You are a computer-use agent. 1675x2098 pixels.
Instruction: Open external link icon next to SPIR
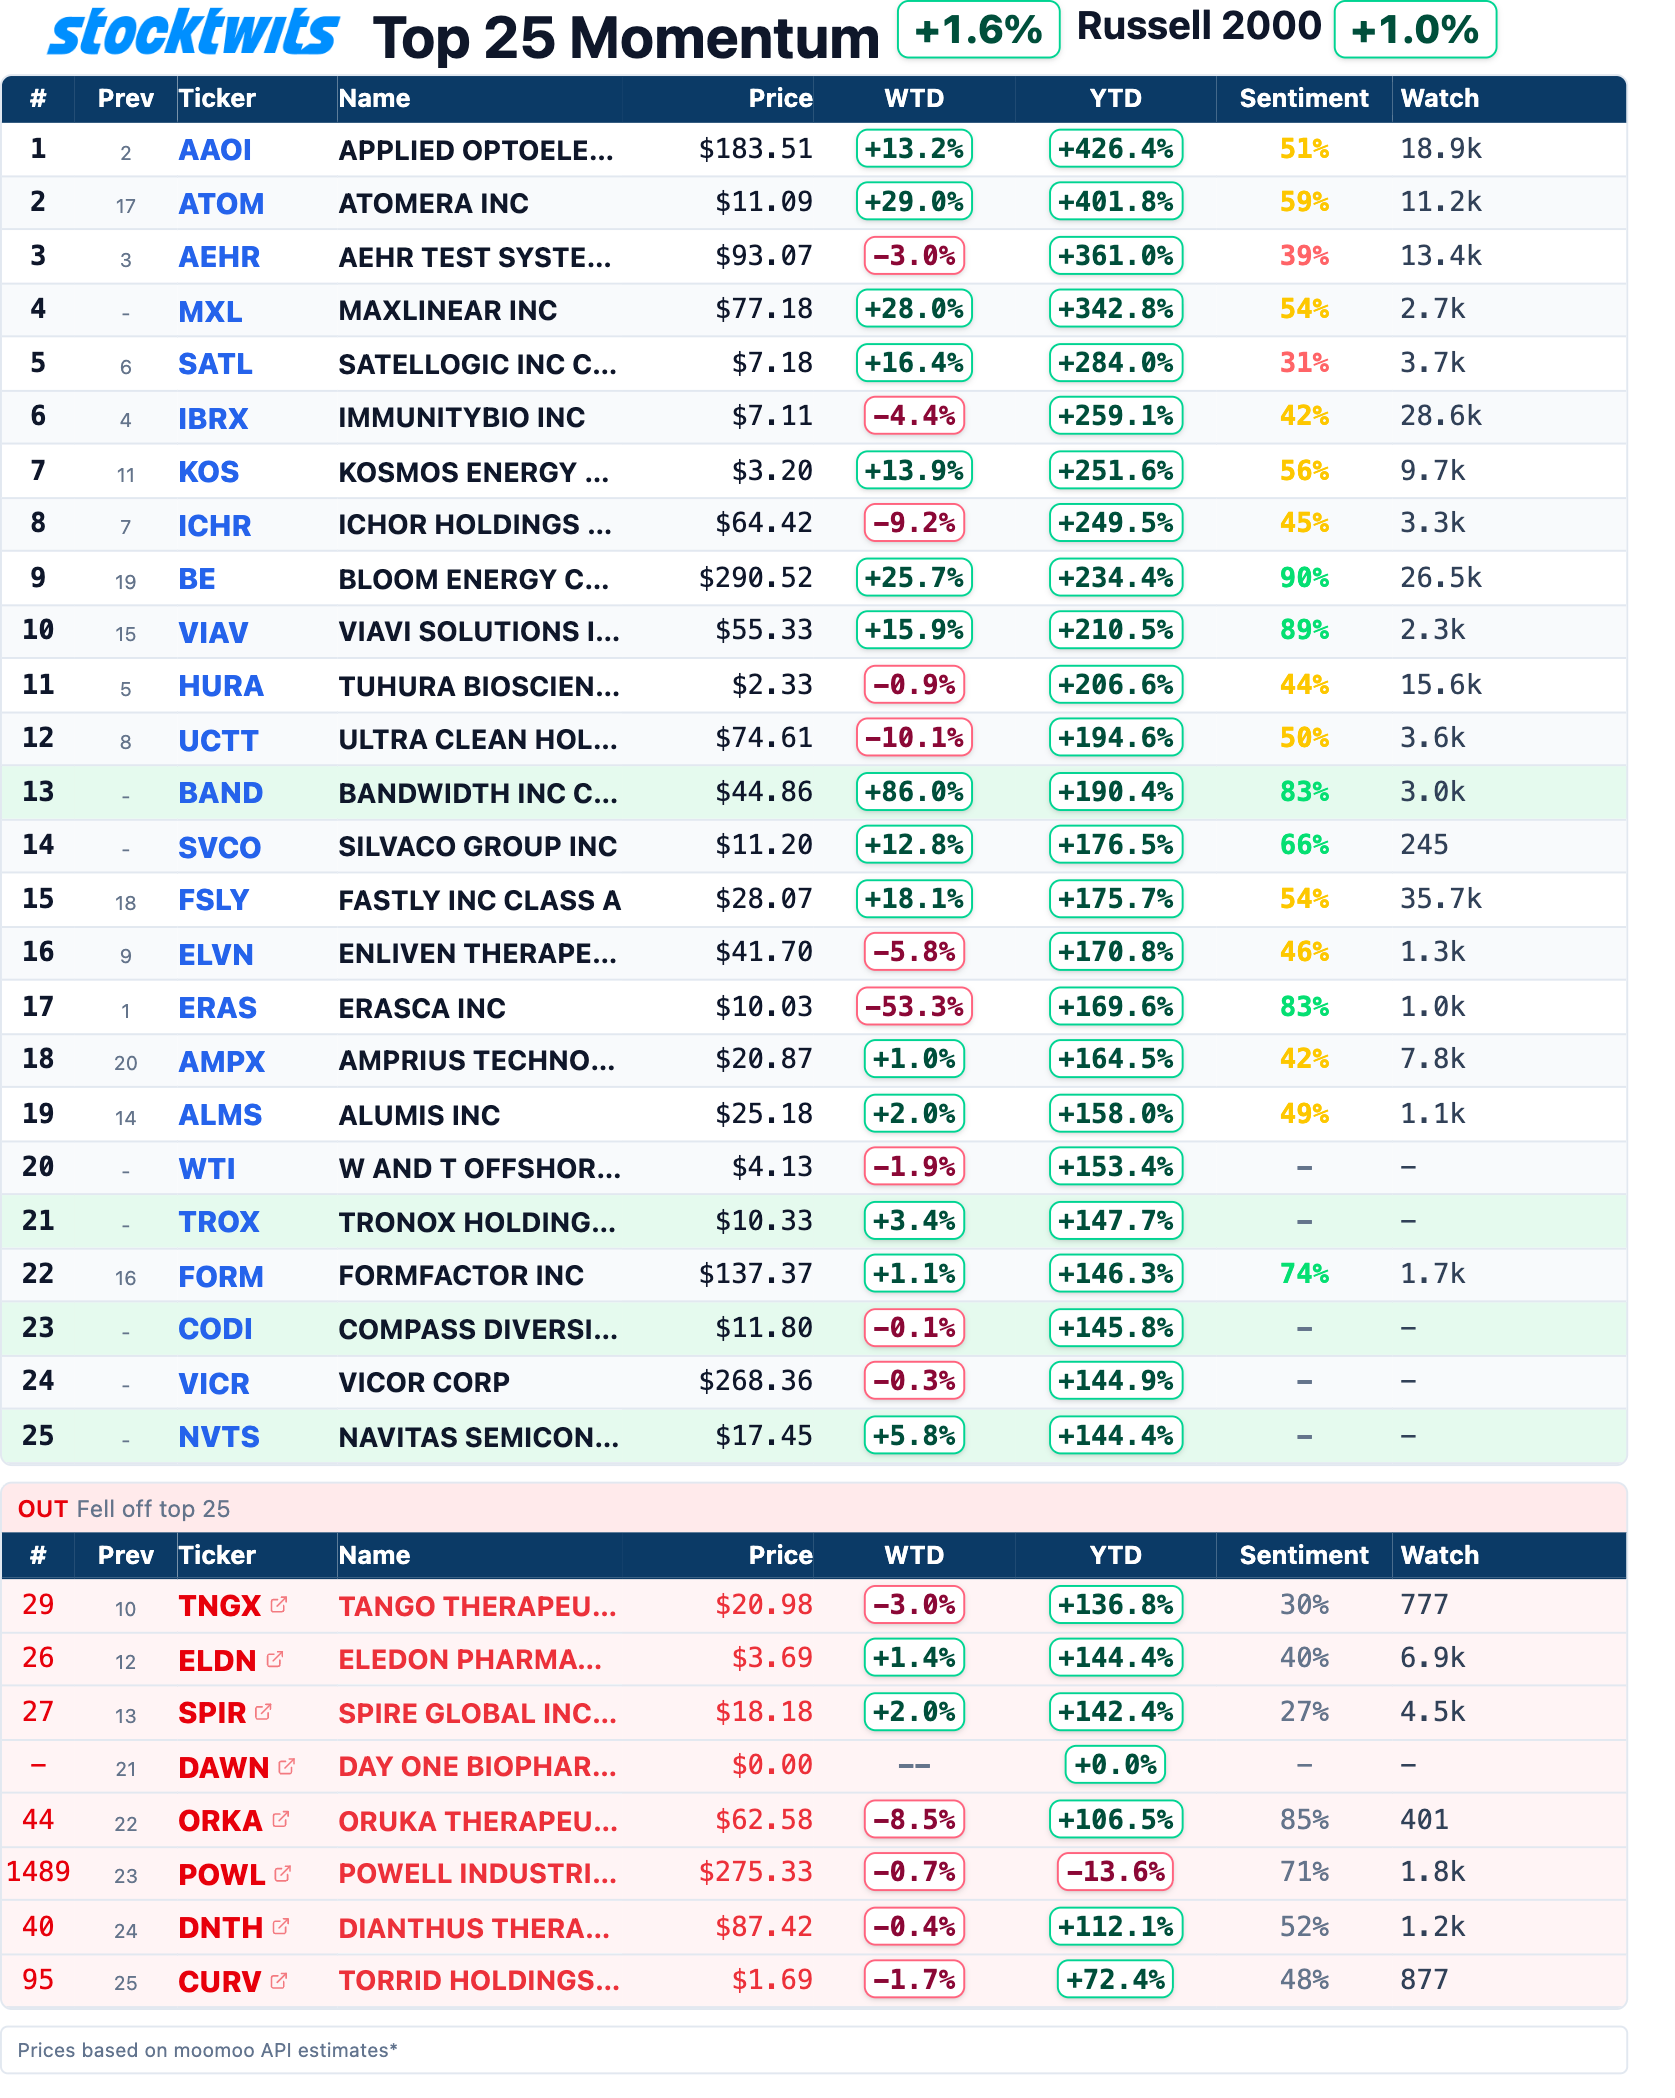263,1712
